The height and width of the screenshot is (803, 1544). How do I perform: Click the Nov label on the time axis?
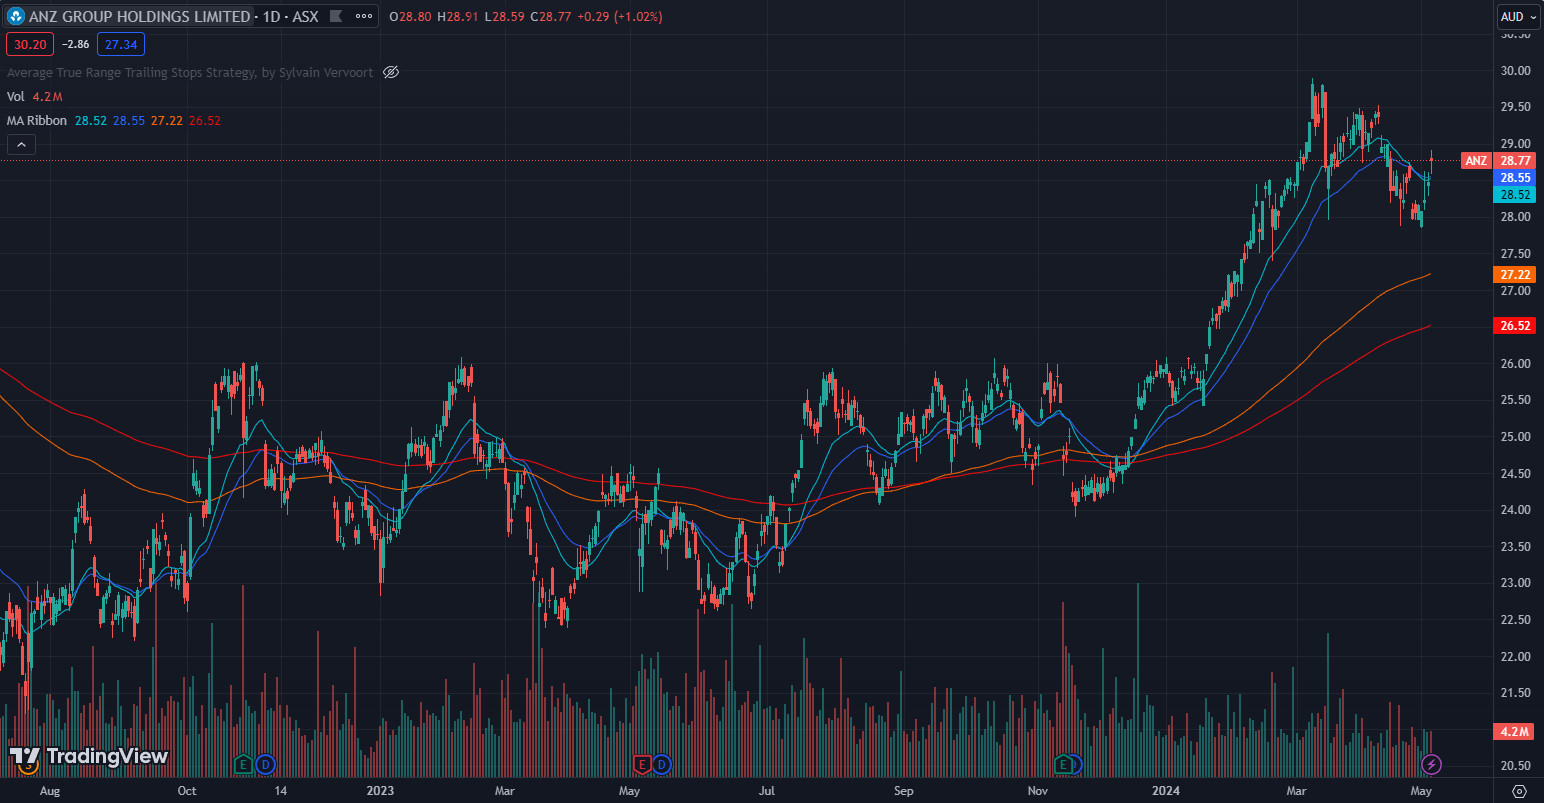pos(1038,791)
